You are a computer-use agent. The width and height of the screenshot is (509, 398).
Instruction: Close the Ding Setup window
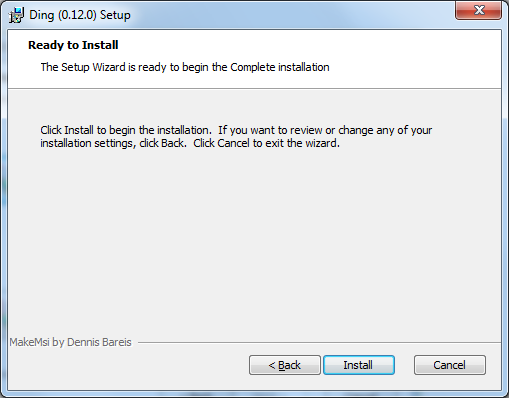tap(479, 10)
